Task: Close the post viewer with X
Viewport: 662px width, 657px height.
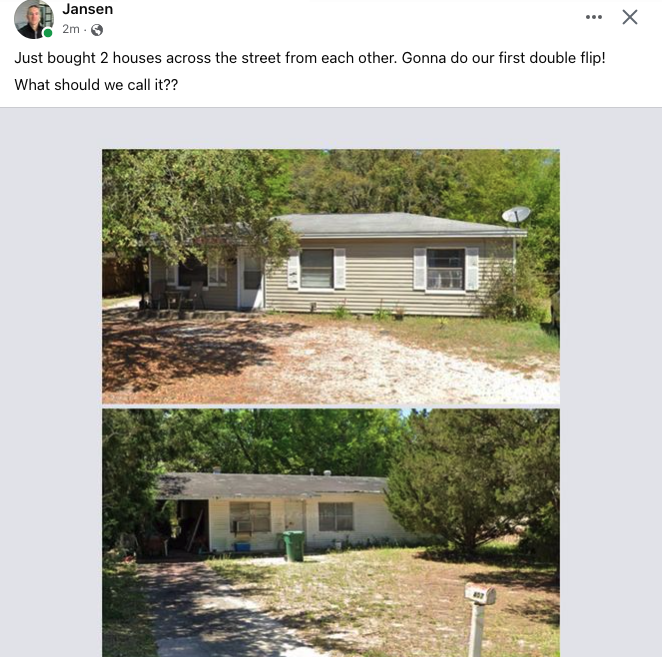Action: pos(630,17)
